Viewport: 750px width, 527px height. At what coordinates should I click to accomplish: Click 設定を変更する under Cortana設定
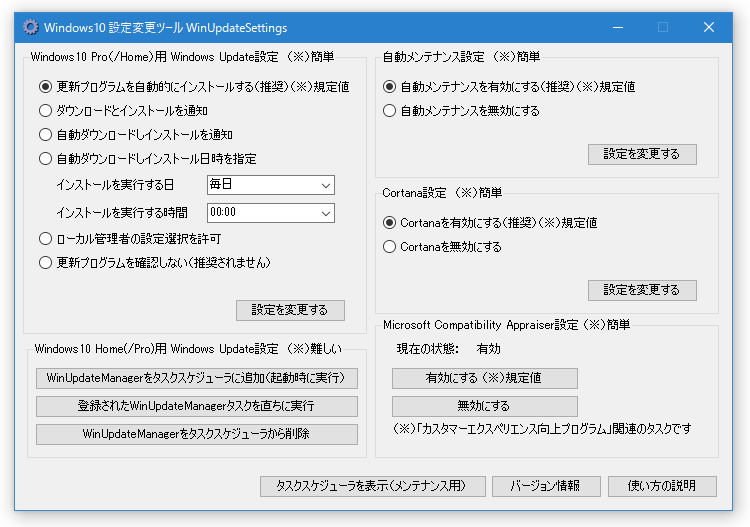point(642,290)
